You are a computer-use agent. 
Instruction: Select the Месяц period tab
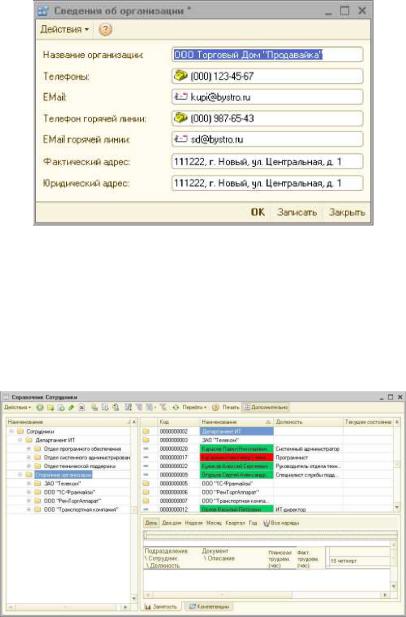click(214, 523)
